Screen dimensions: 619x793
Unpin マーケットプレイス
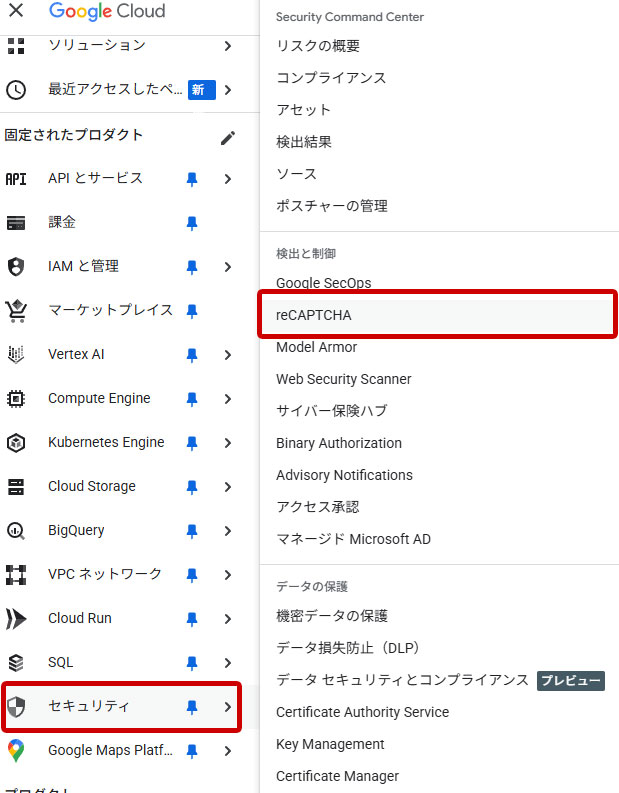[192, 311]
